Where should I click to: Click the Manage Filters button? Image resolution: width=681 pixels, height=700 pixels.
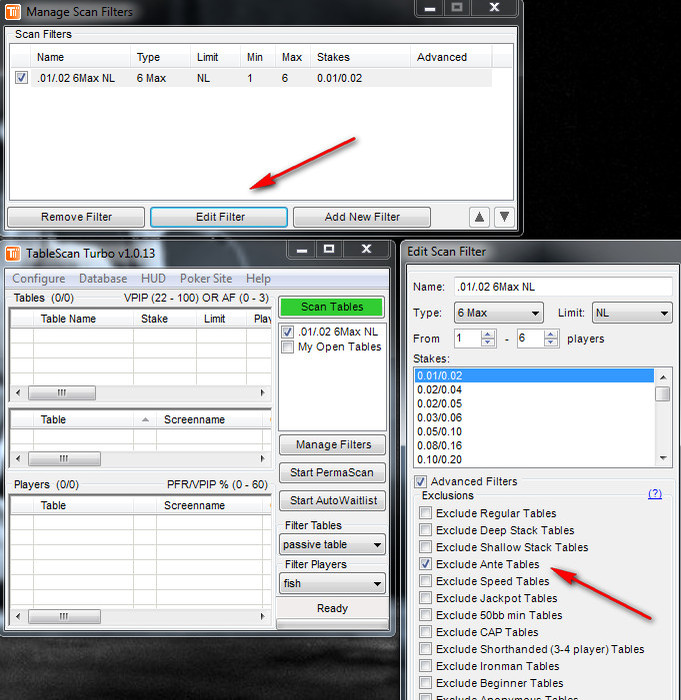(333, 445)
